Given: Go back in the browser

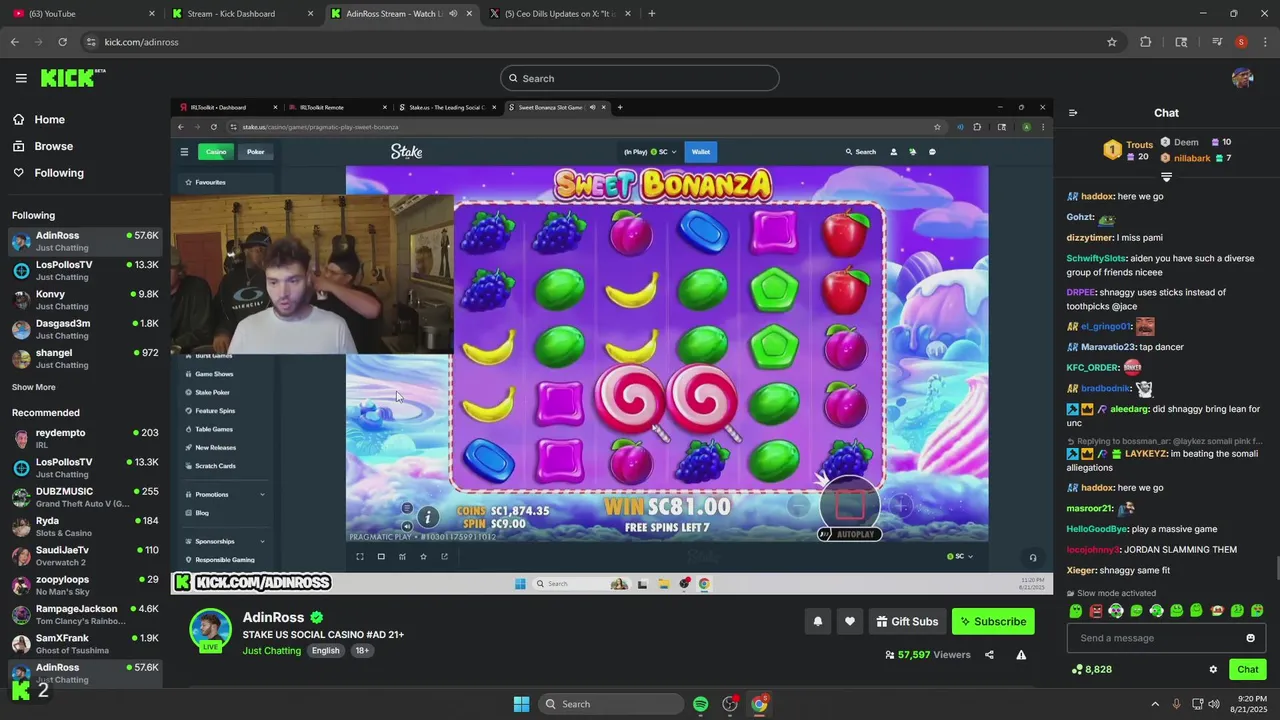Looking at the screenshot, I should (14, 42).
